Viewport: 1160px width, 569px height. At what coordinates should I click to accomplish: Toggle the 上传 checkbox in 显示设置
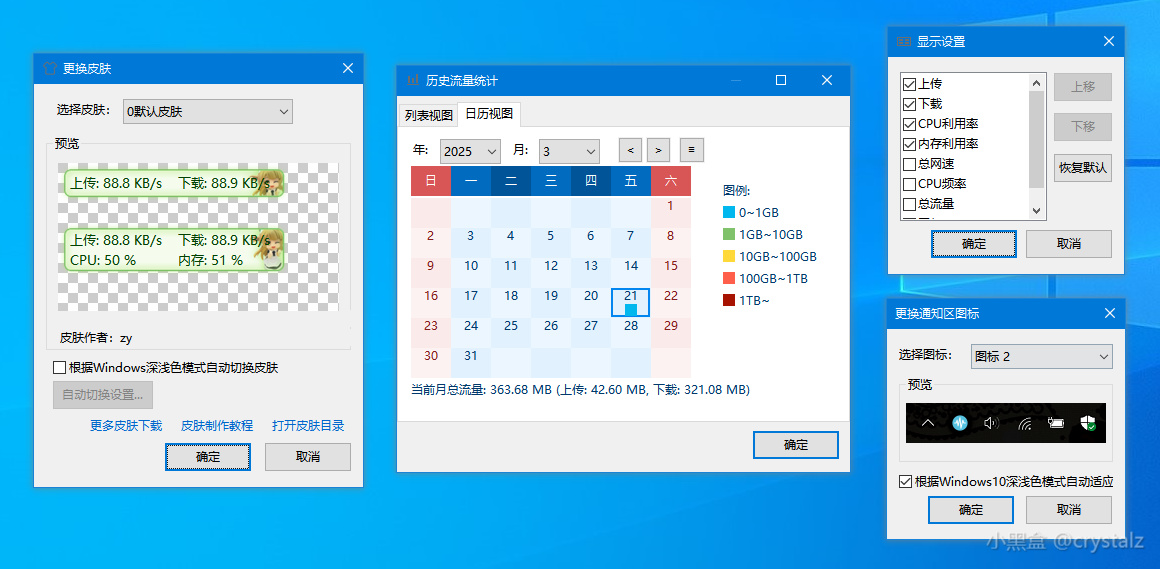pos(909,84)
